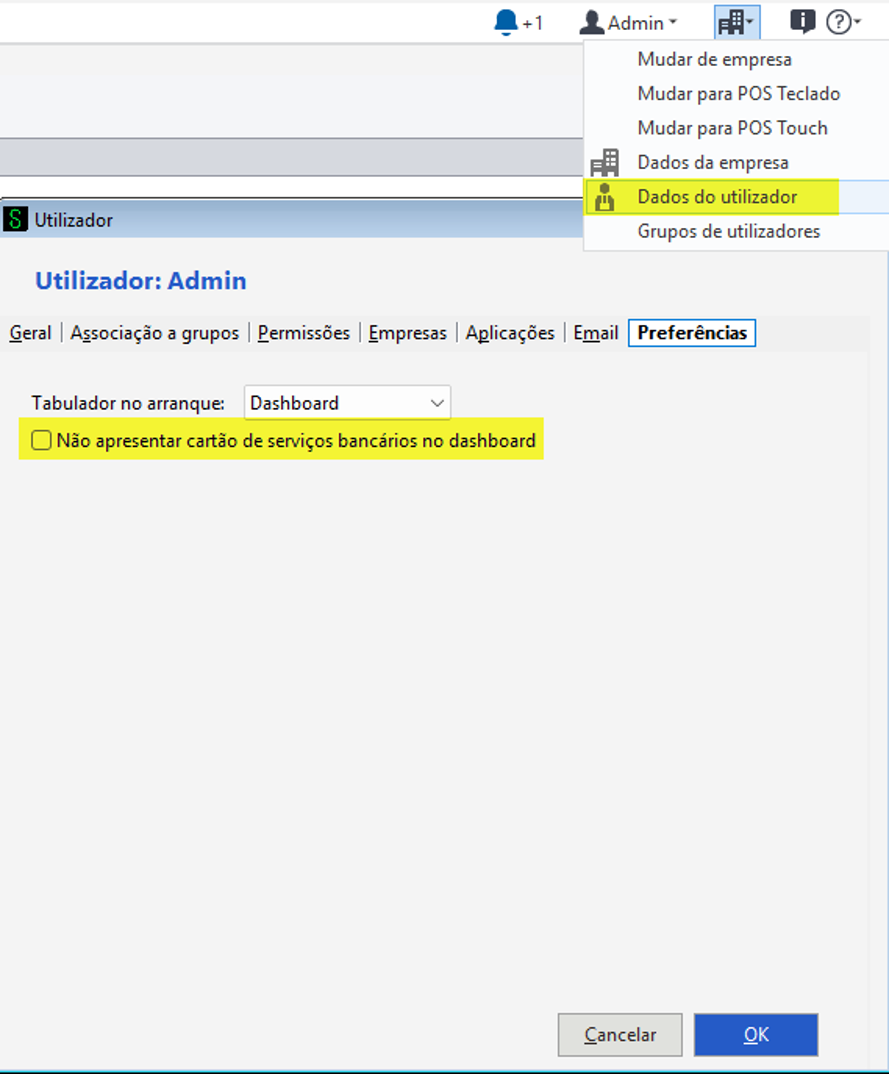889x1074 pixels.
Task: Open the information speech bubble icon
Action: (802, 22)
